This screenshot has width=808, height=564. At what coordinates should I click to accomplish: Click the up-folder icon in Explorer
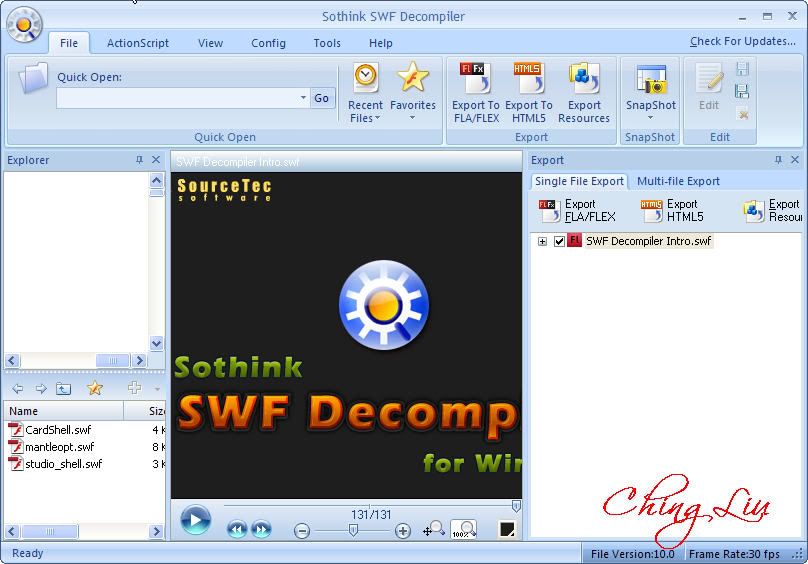[x=63, y=389]
